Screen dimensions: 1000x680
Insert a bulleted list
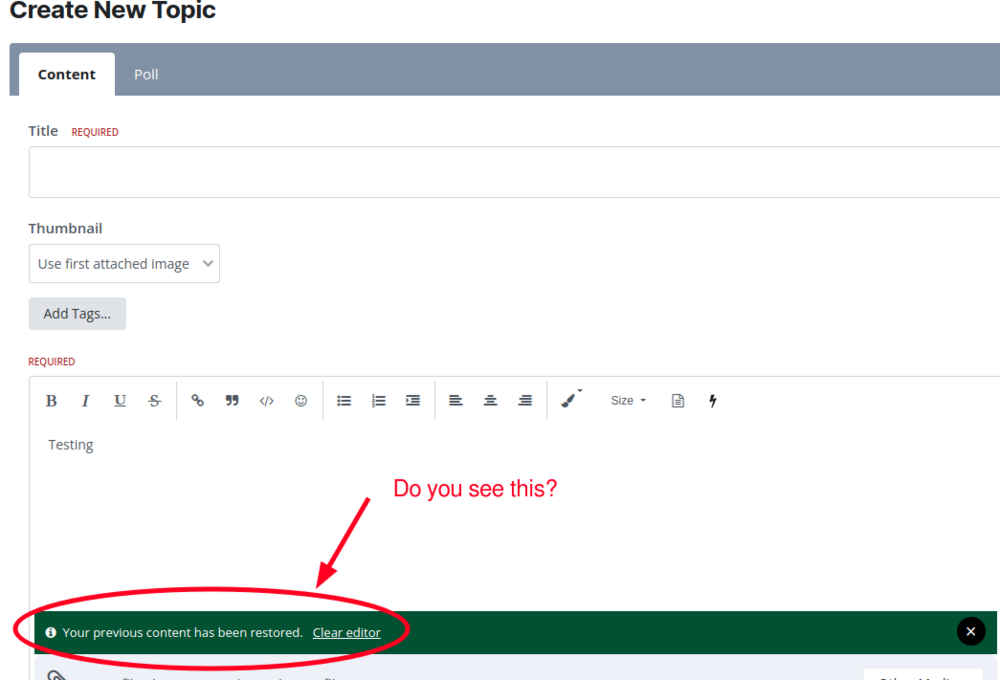click(x=344, y=401)
